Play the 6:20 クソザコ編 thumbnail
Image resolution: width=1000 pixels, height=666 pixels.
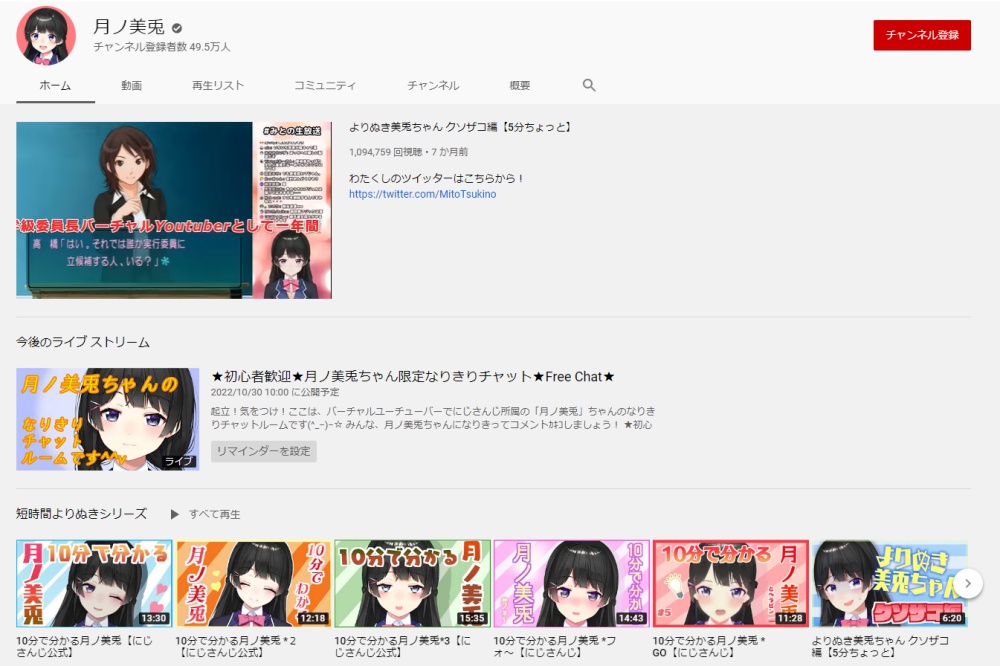point(890,583)
